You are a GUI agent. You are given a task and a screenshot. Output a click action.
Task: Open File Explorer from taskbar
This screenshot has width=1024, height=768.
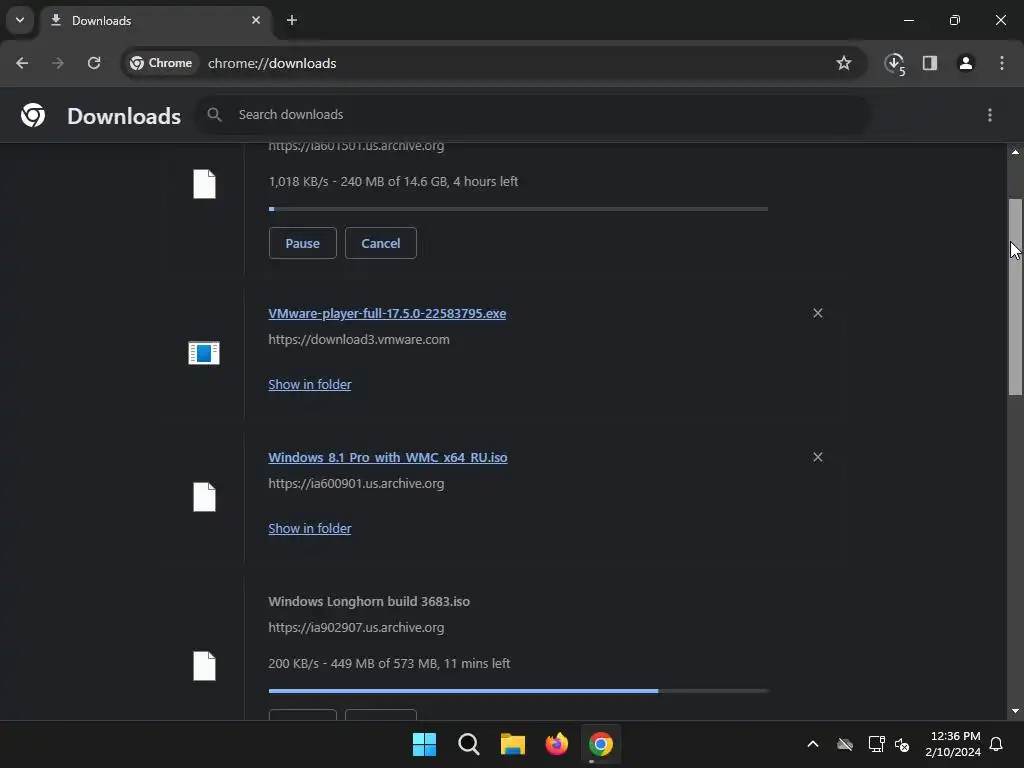tap(513, 744)
